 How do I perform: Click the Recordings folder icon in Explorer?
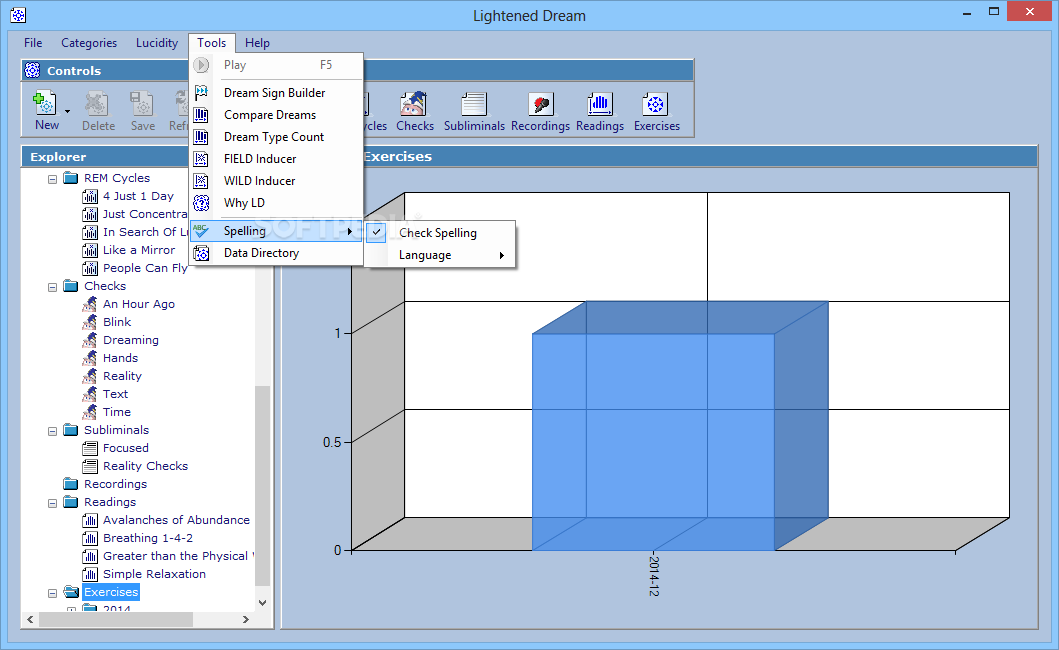[71, 484]
